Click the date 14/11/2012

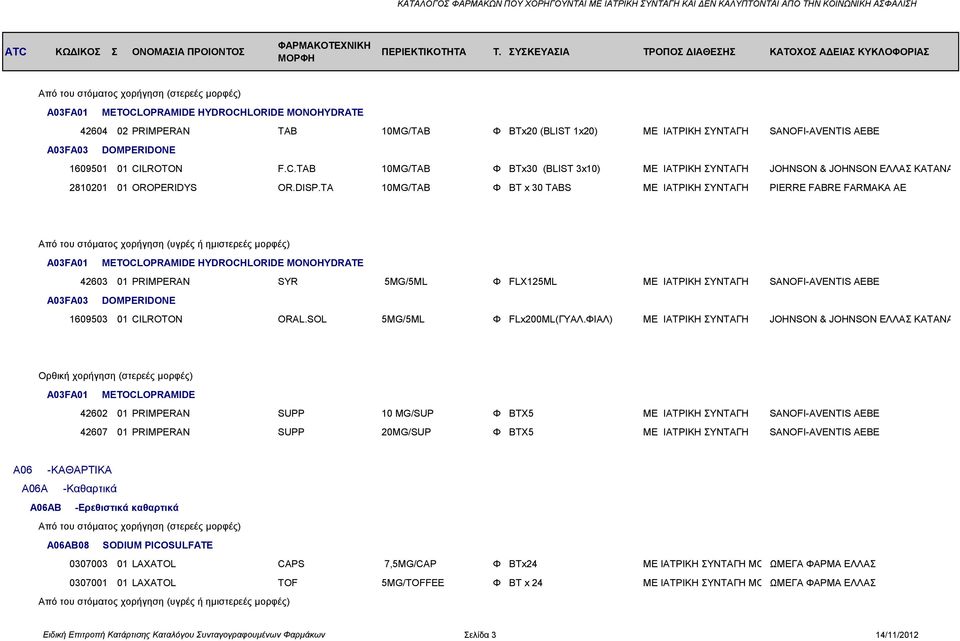[897, 635]
